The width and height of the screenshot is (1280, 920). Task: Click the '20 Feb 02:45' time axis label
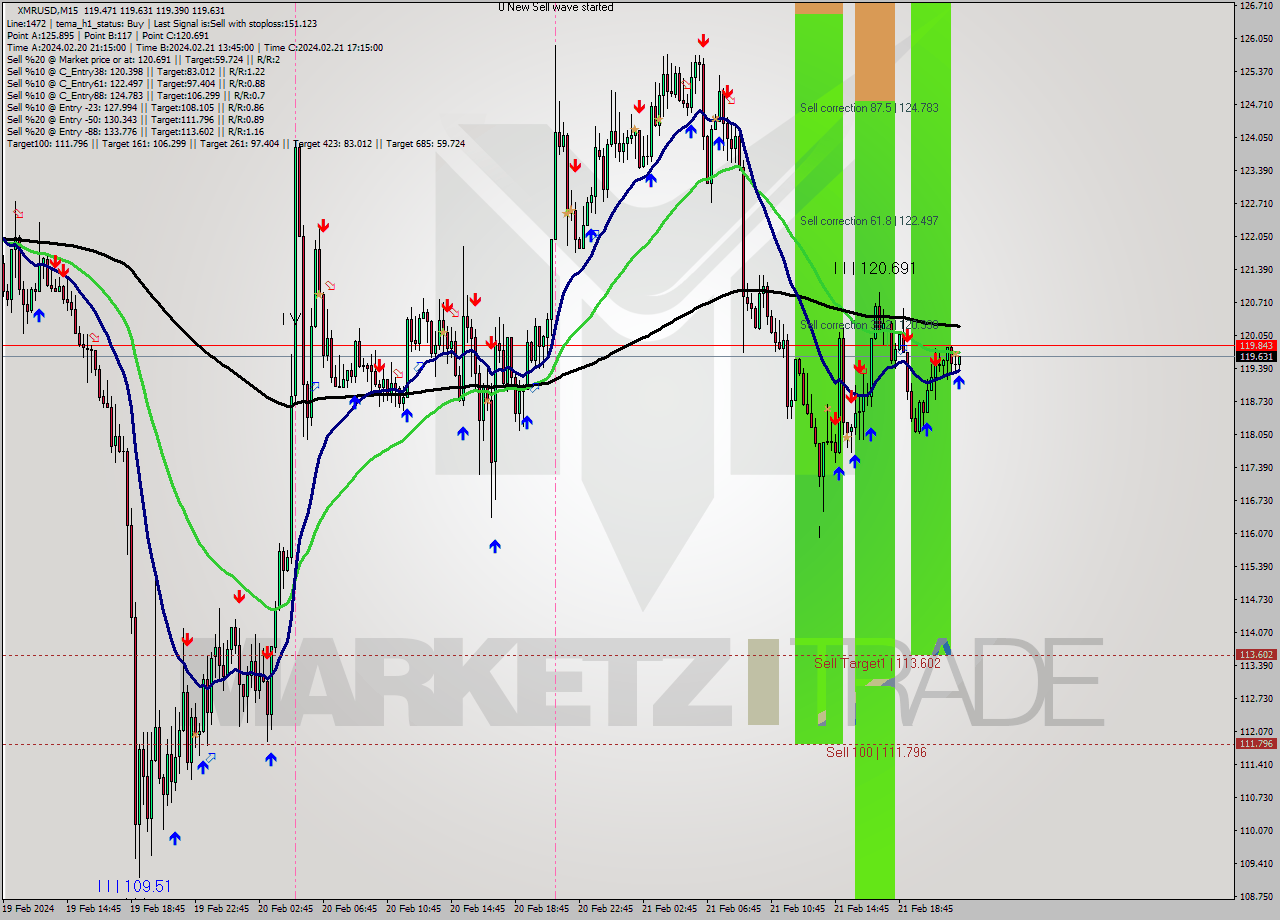coord(285,909)
